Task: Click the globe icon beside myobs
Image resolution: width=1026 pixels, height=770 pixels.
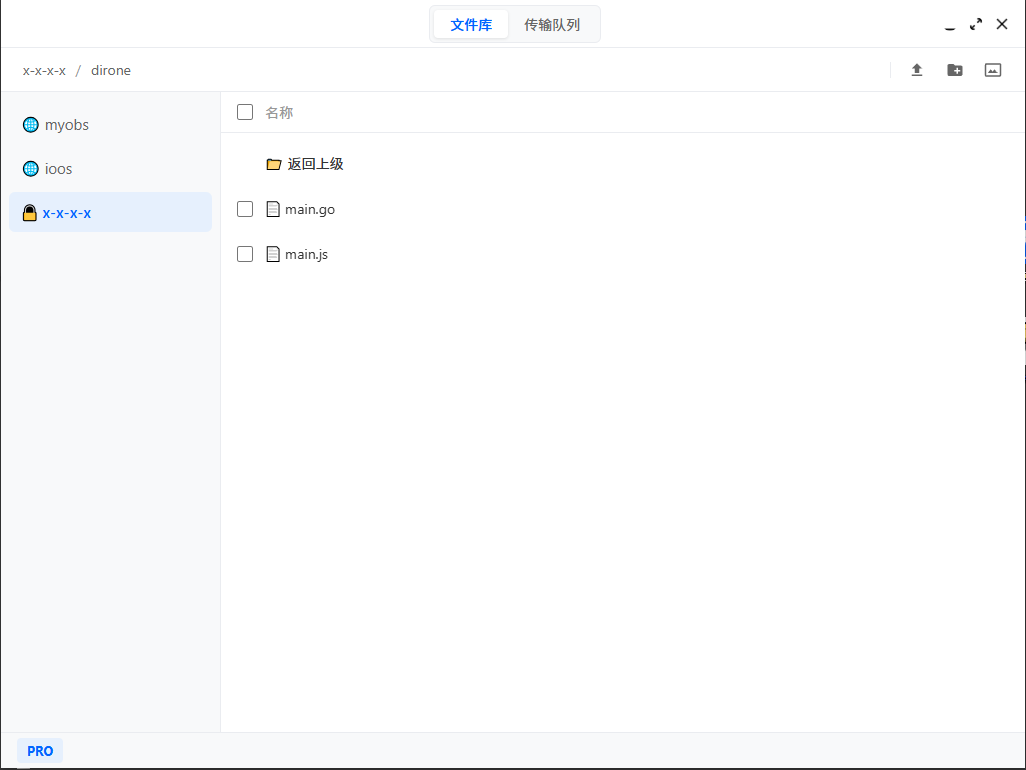Action: click(31, 125)
